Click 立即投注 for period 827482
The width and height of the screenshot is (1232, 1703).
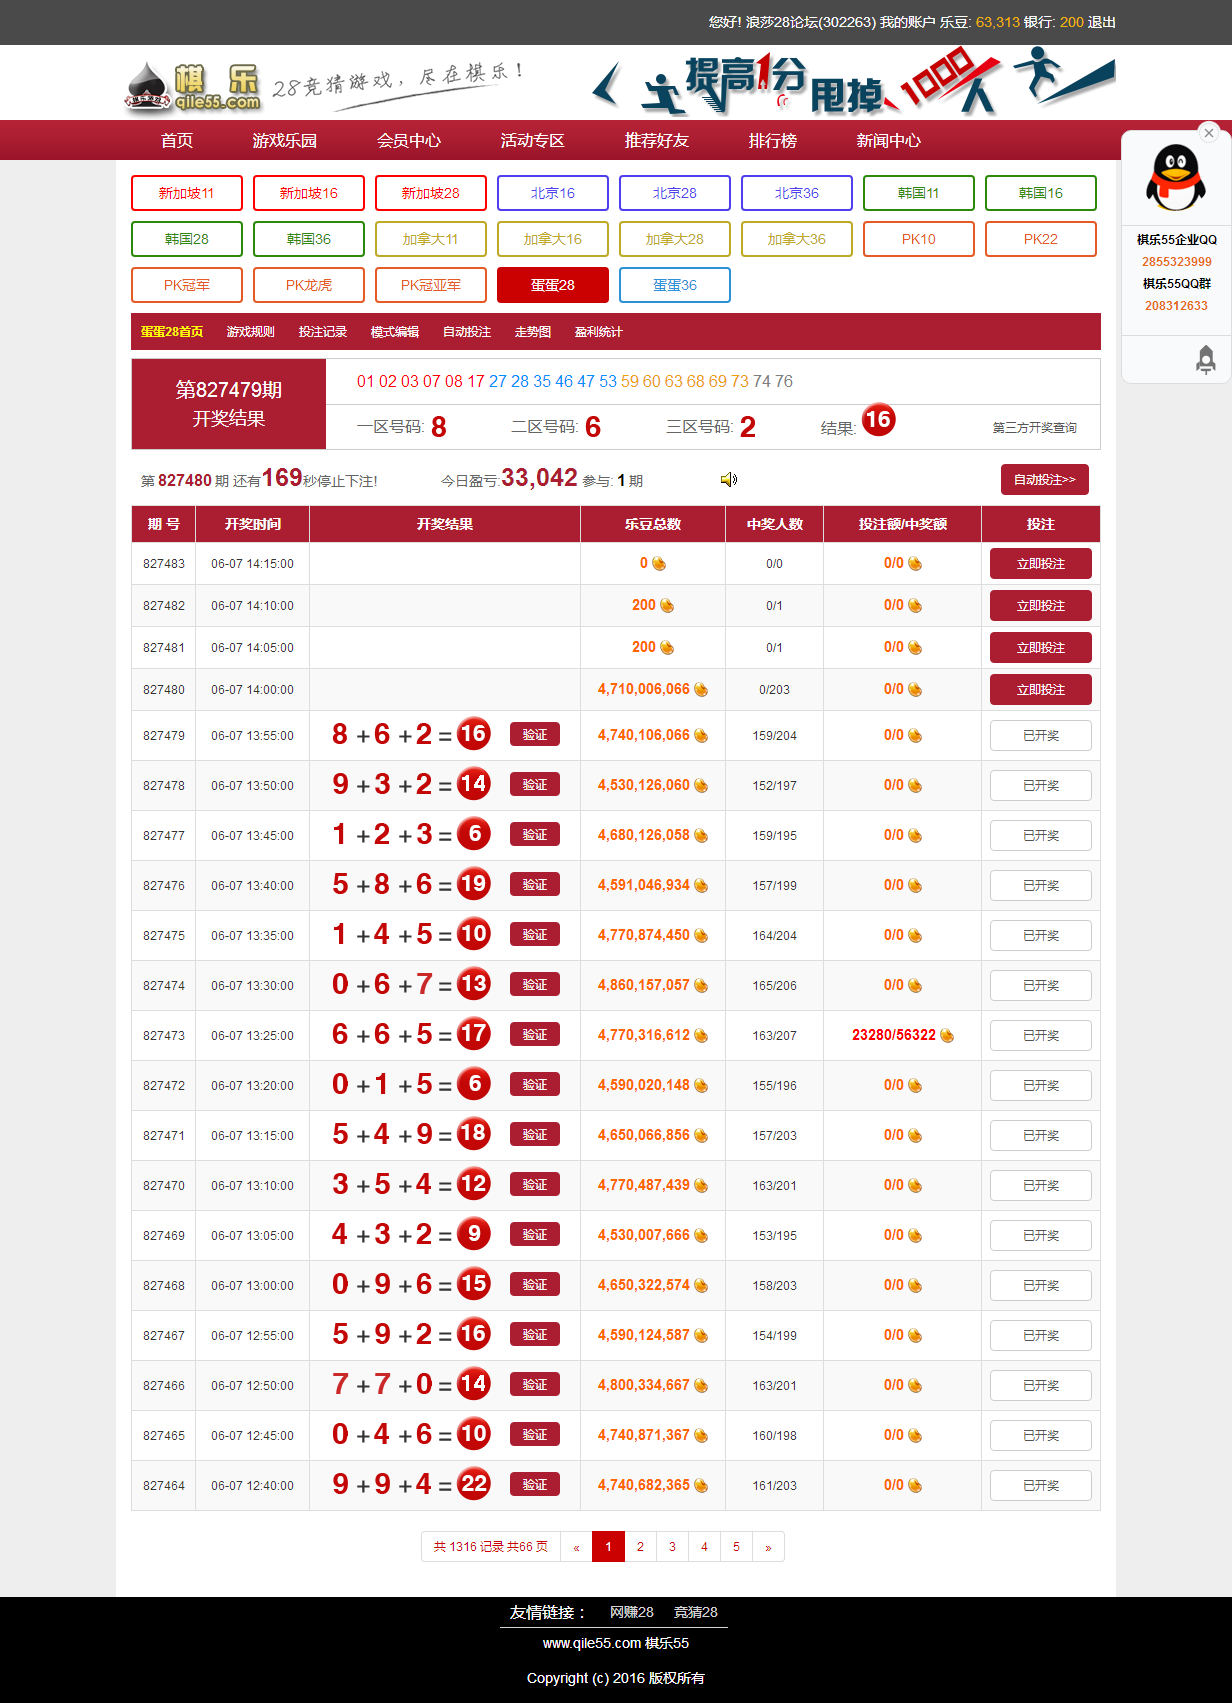[1040, 606]
